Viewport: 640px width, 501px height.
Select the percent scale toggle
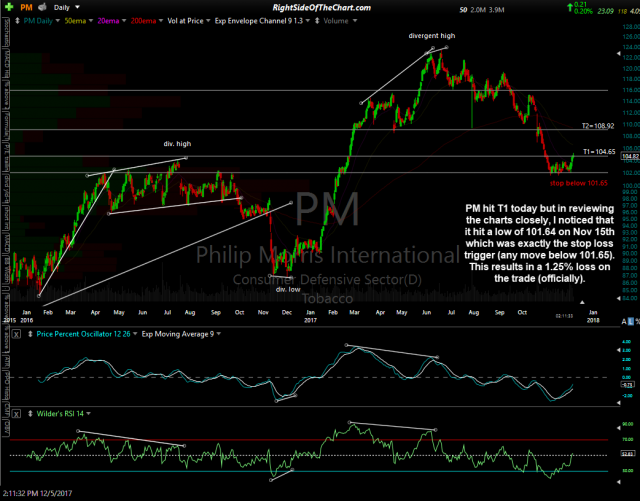point(638,322)
